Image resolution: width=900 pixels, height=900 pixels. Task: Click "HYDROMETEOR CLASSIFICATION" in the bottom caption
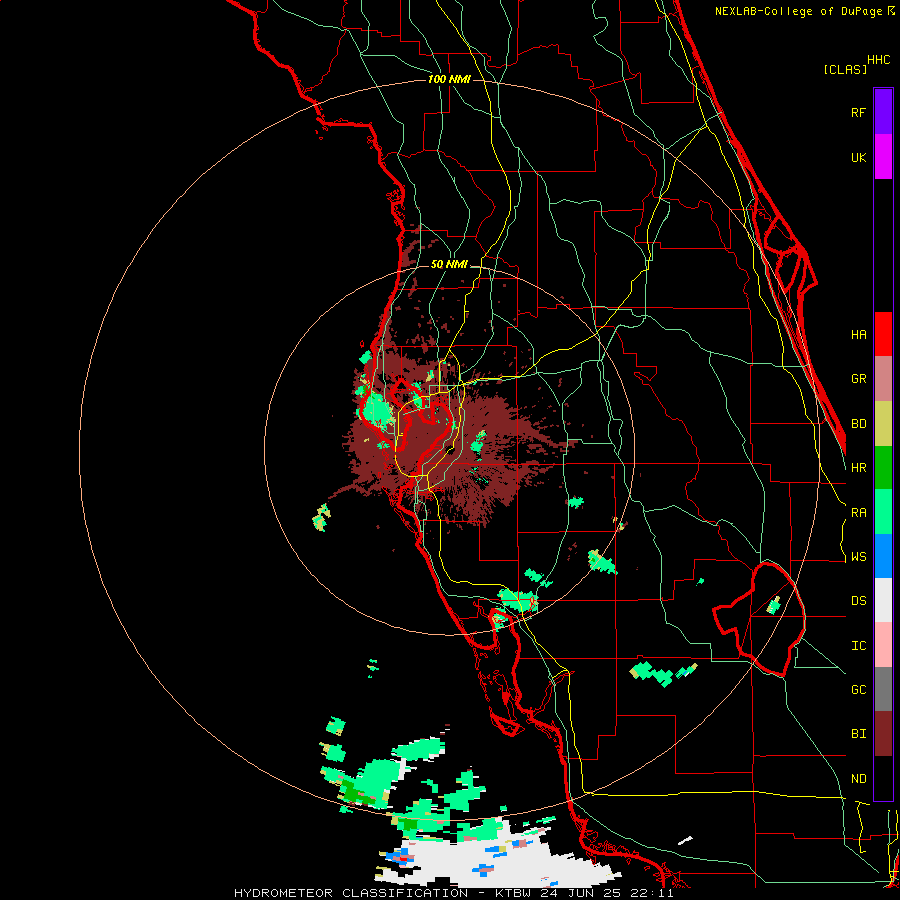(351, 893)
